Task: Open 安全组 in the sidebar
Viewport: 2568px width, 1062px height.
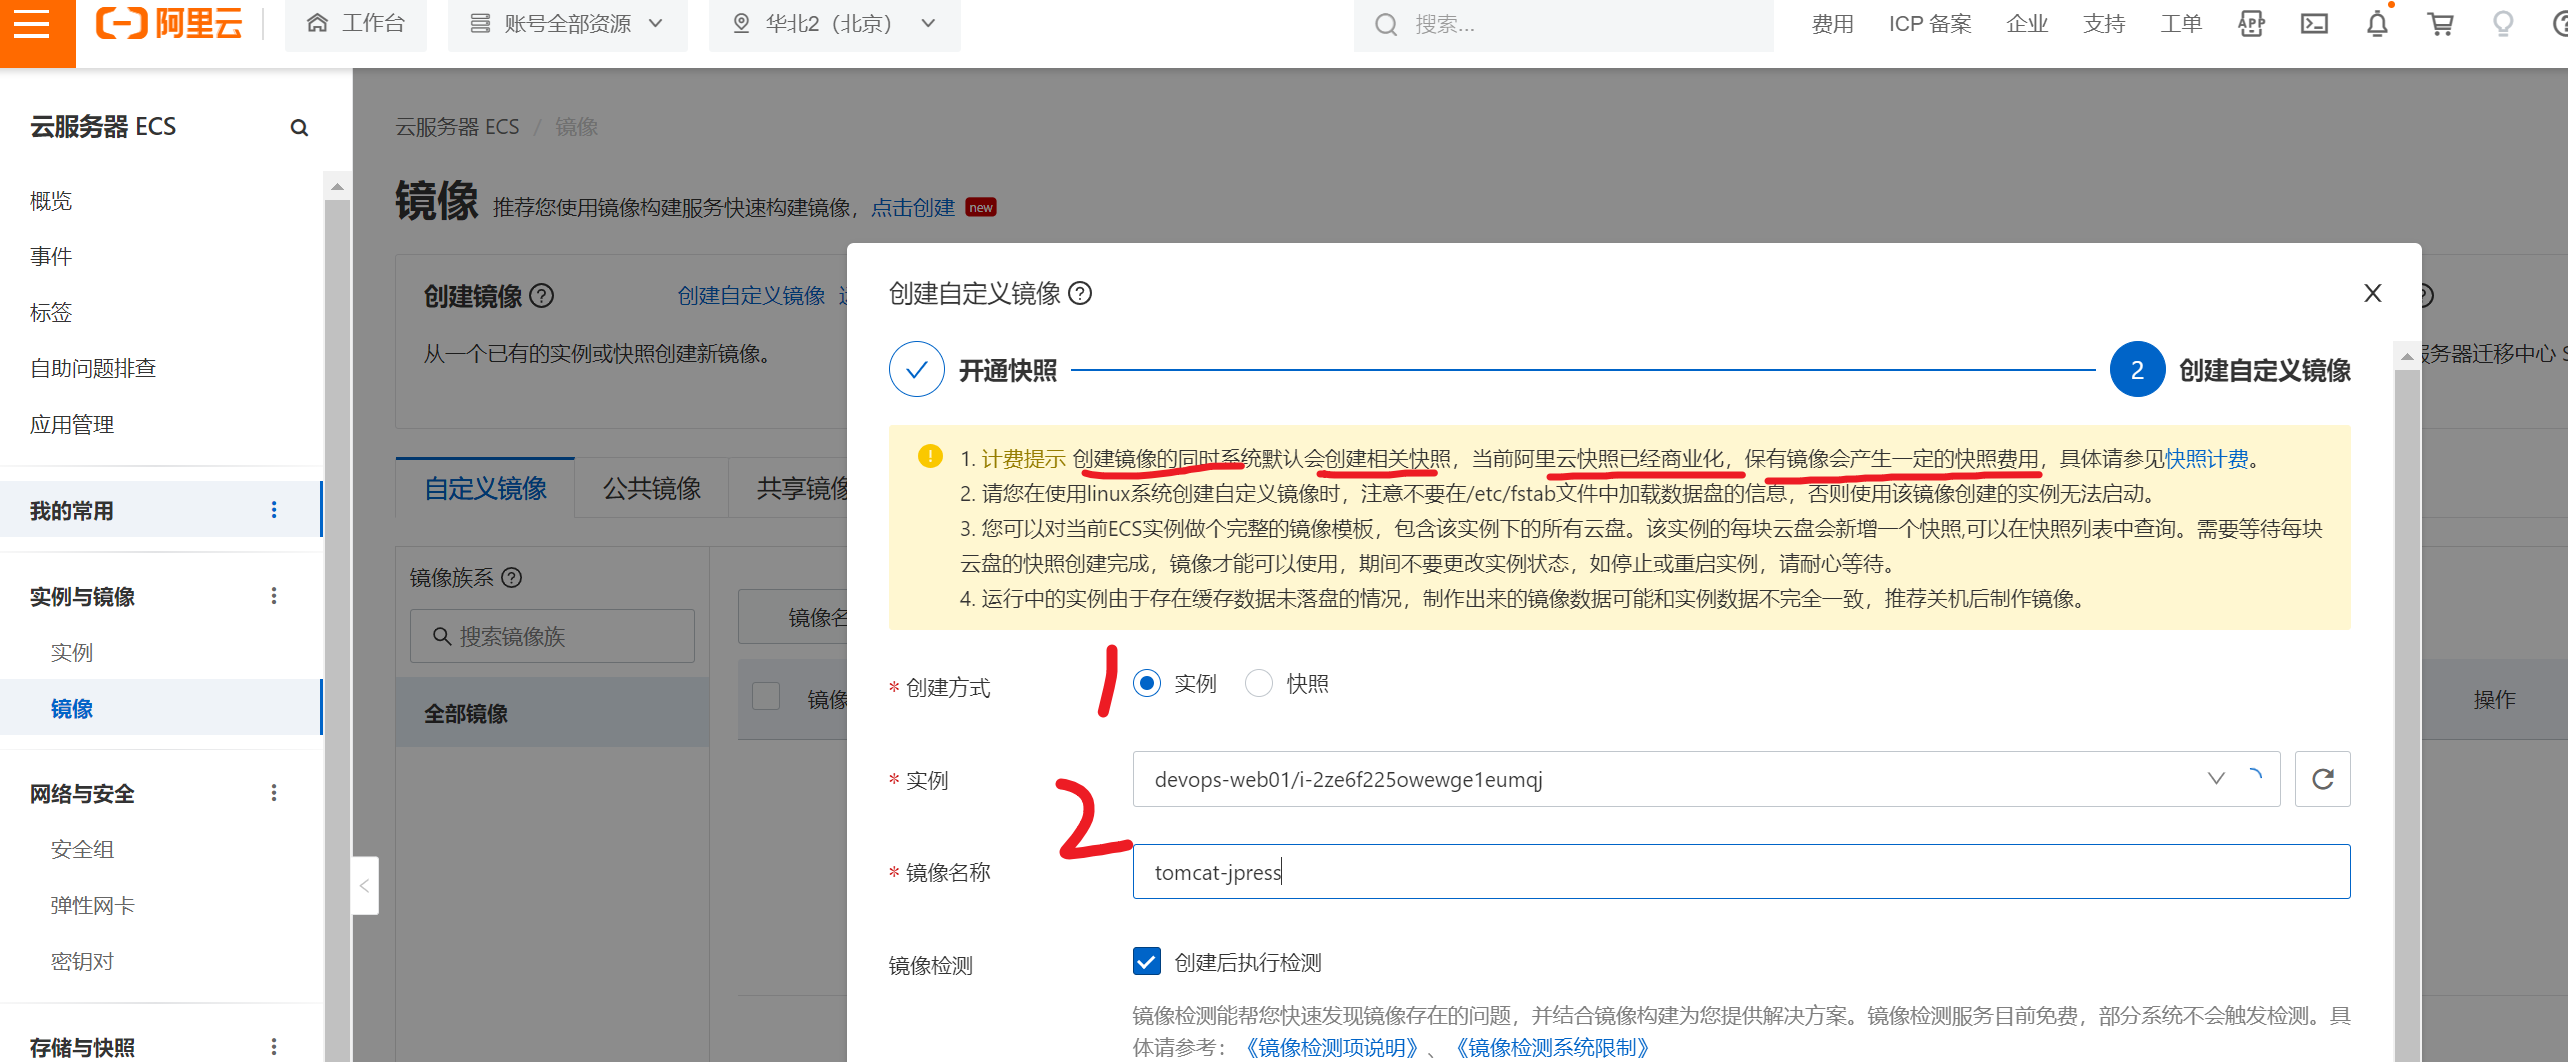Action: pos(82,849)
